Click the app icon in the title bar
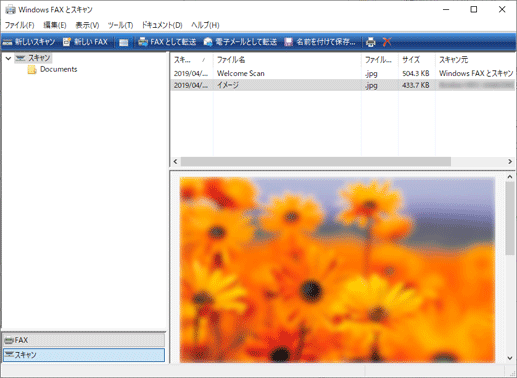This screenshot has height=378, width=517. click(10, 10)
